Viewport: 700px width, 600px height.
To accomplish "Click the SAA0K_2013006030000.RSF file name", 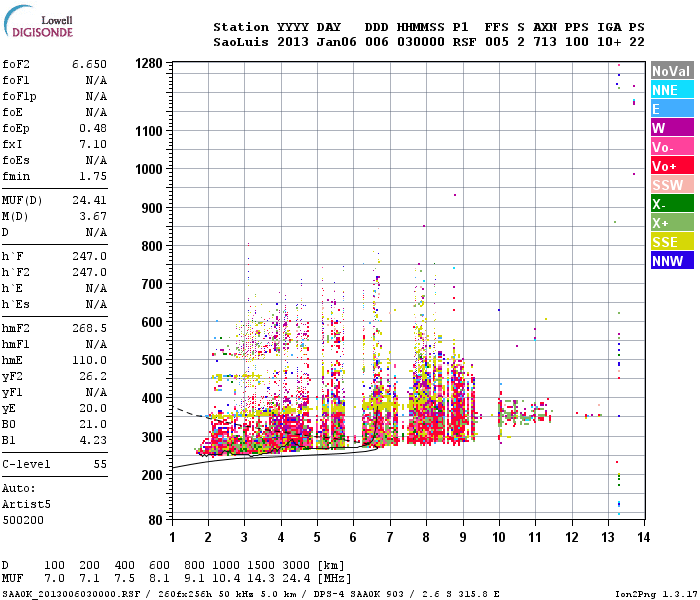I will pos(71,594).
